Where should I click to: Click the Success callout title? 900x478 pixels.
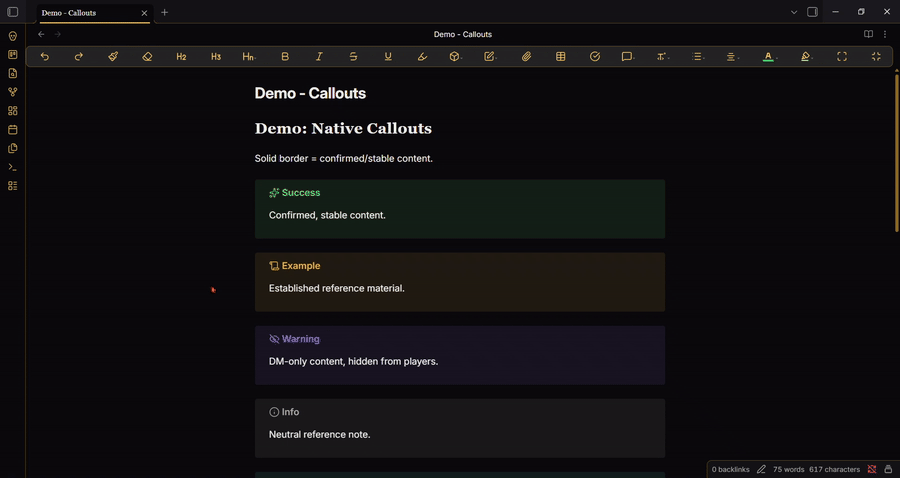pyautogui.click(x=301, y=193)
